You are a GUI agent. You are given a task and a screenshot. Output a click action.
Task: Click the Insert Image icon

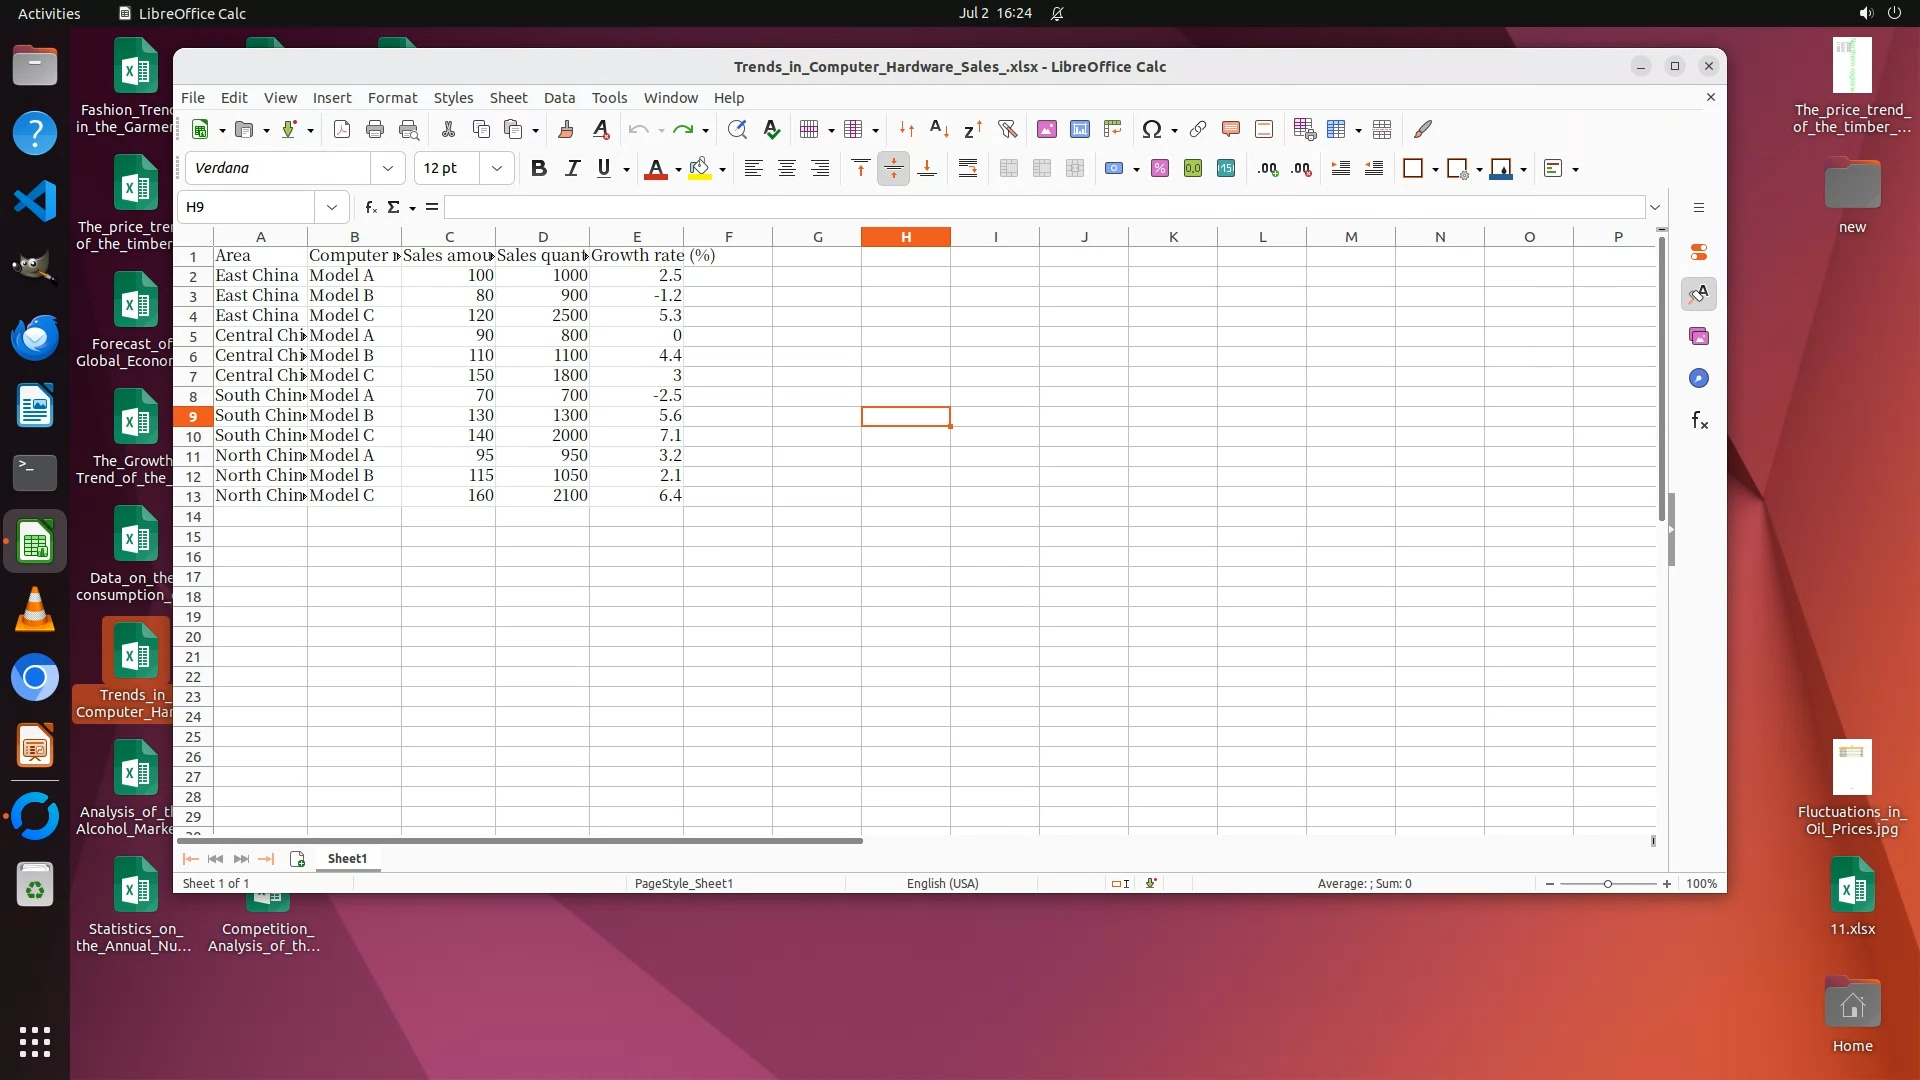click(1046, 129)
